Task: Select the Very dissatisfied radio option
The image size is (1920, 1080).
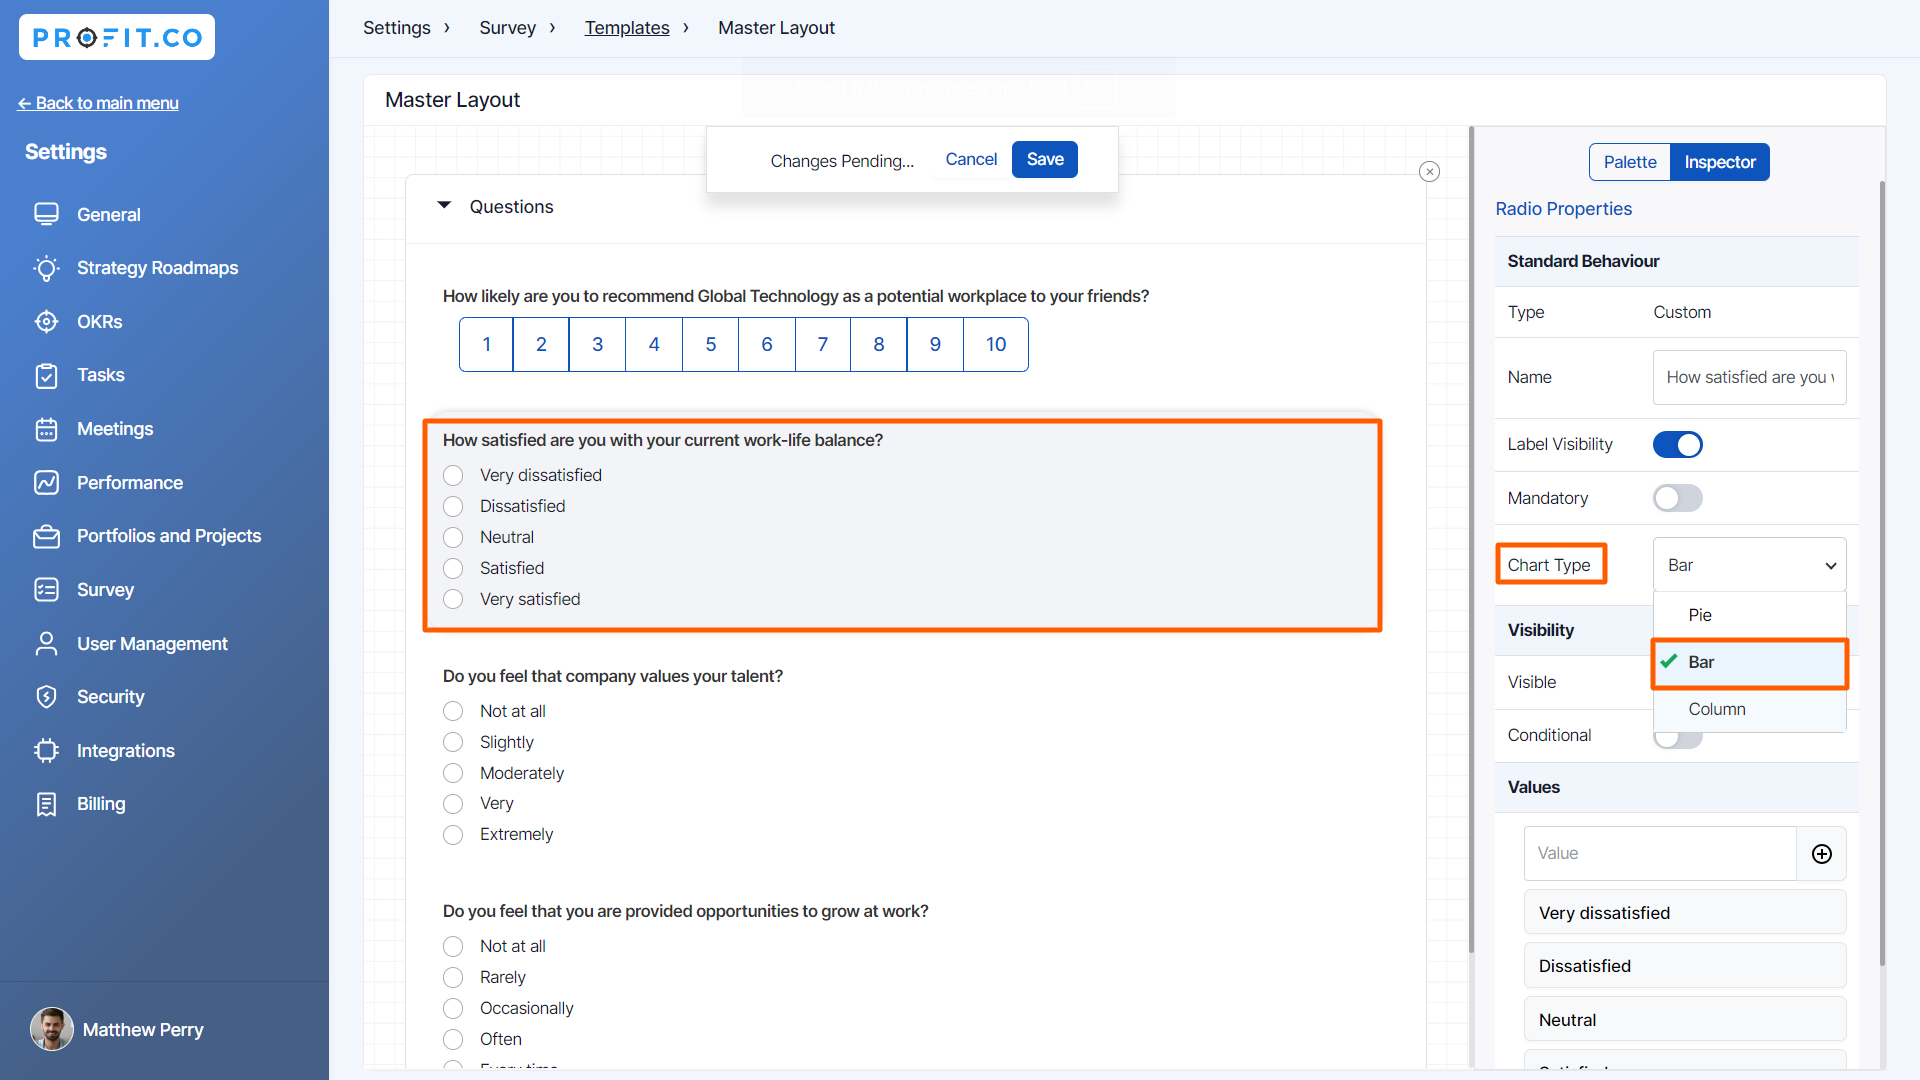Action: tap(453, 476)
